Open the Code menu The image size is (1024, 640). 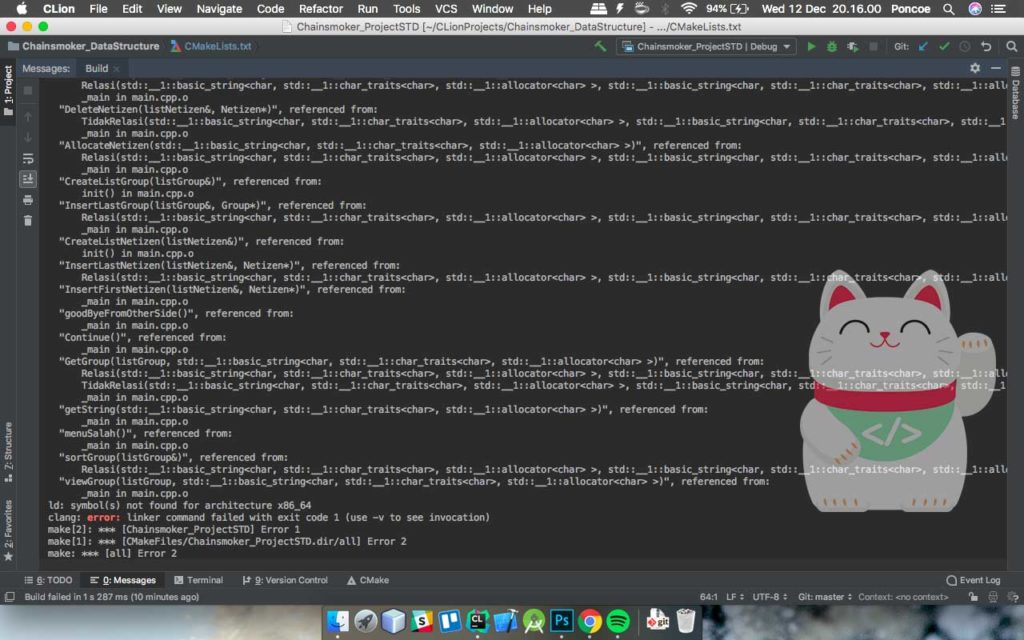coord(270,9)
